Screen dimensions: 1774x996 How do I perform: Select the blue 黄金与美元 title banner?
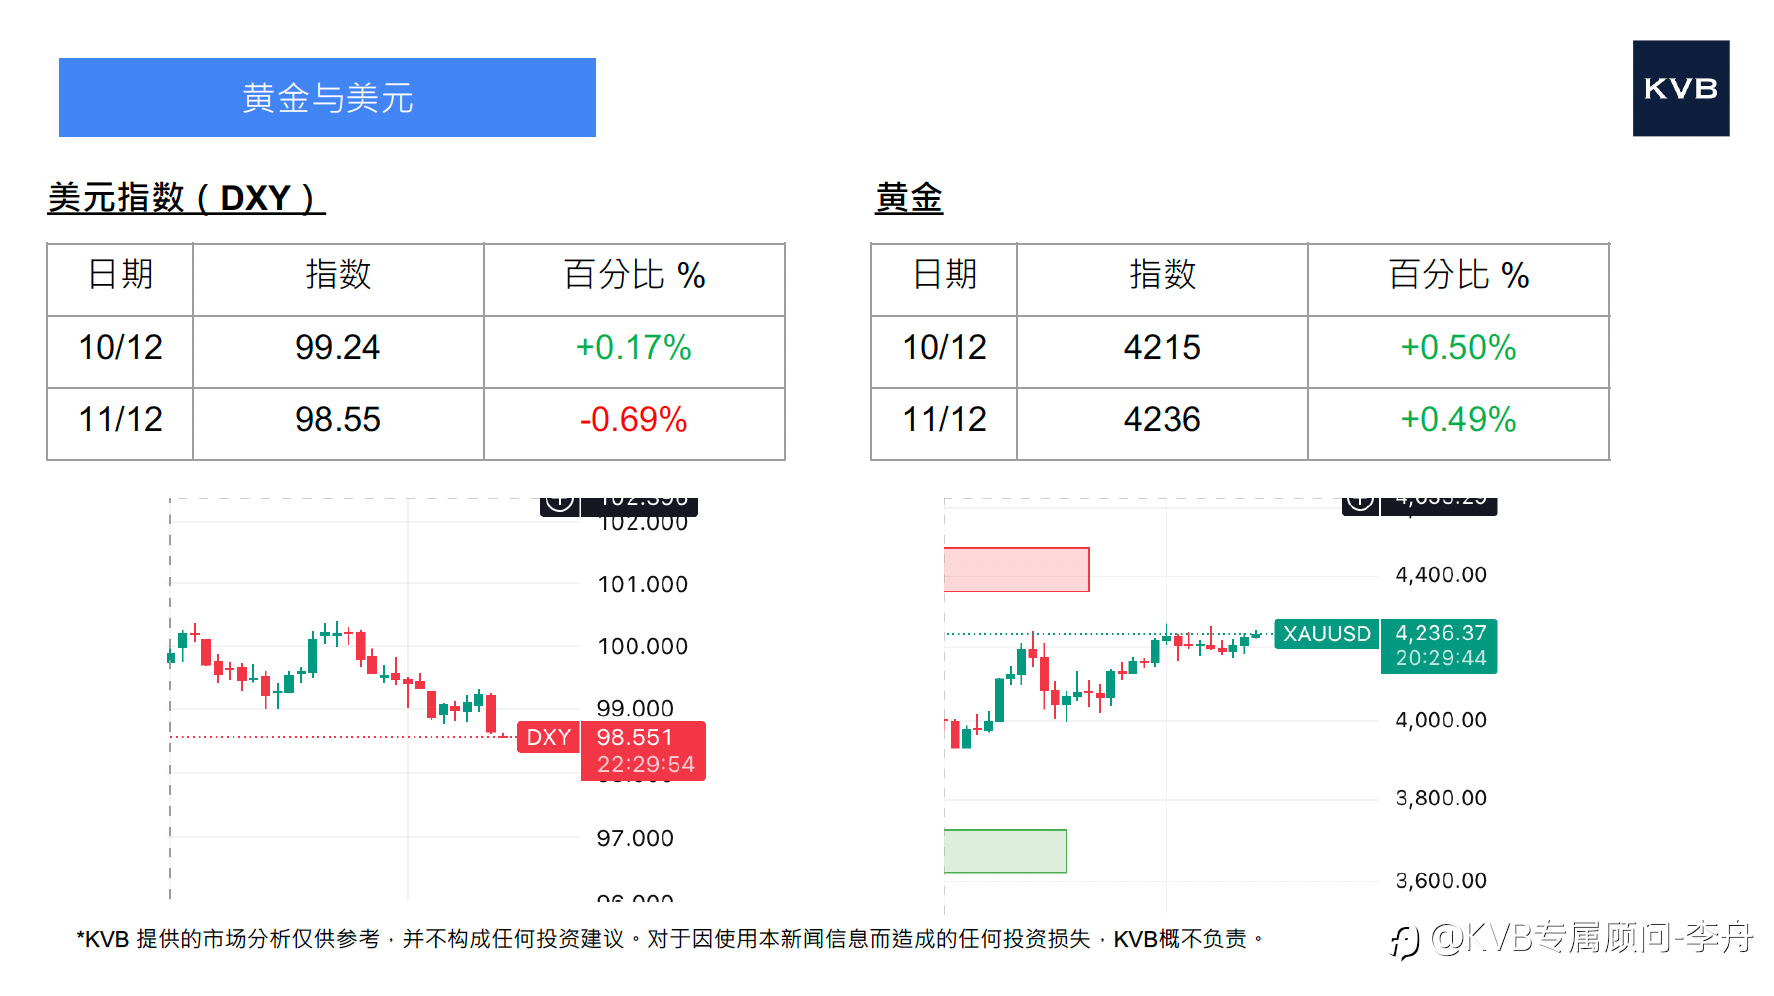pos(327,98)
